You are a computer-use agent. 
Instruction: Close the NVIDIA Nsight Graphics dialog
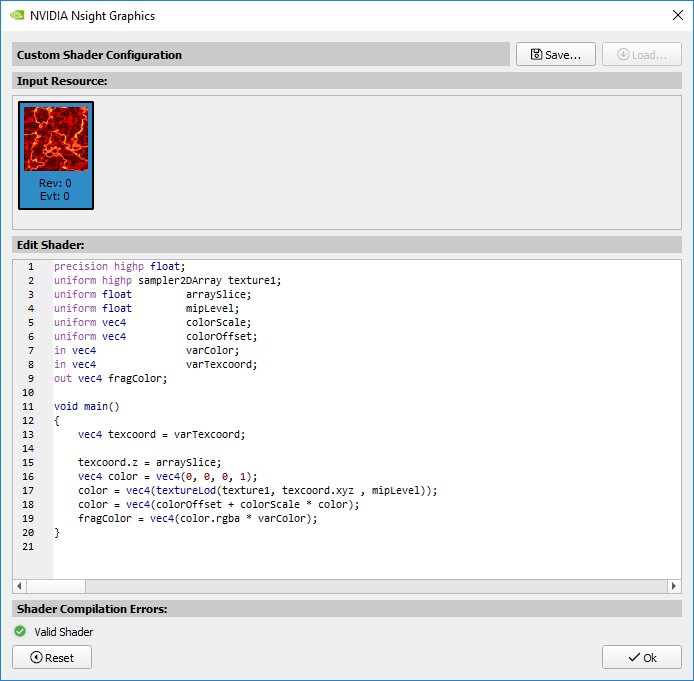click(x=675, y=16)
